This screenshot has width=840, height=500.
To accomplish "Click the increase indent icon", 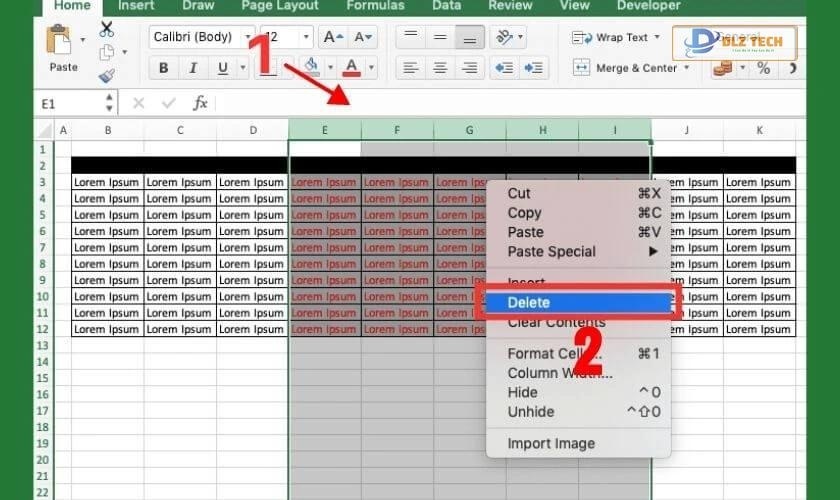I will coord(534,68).
